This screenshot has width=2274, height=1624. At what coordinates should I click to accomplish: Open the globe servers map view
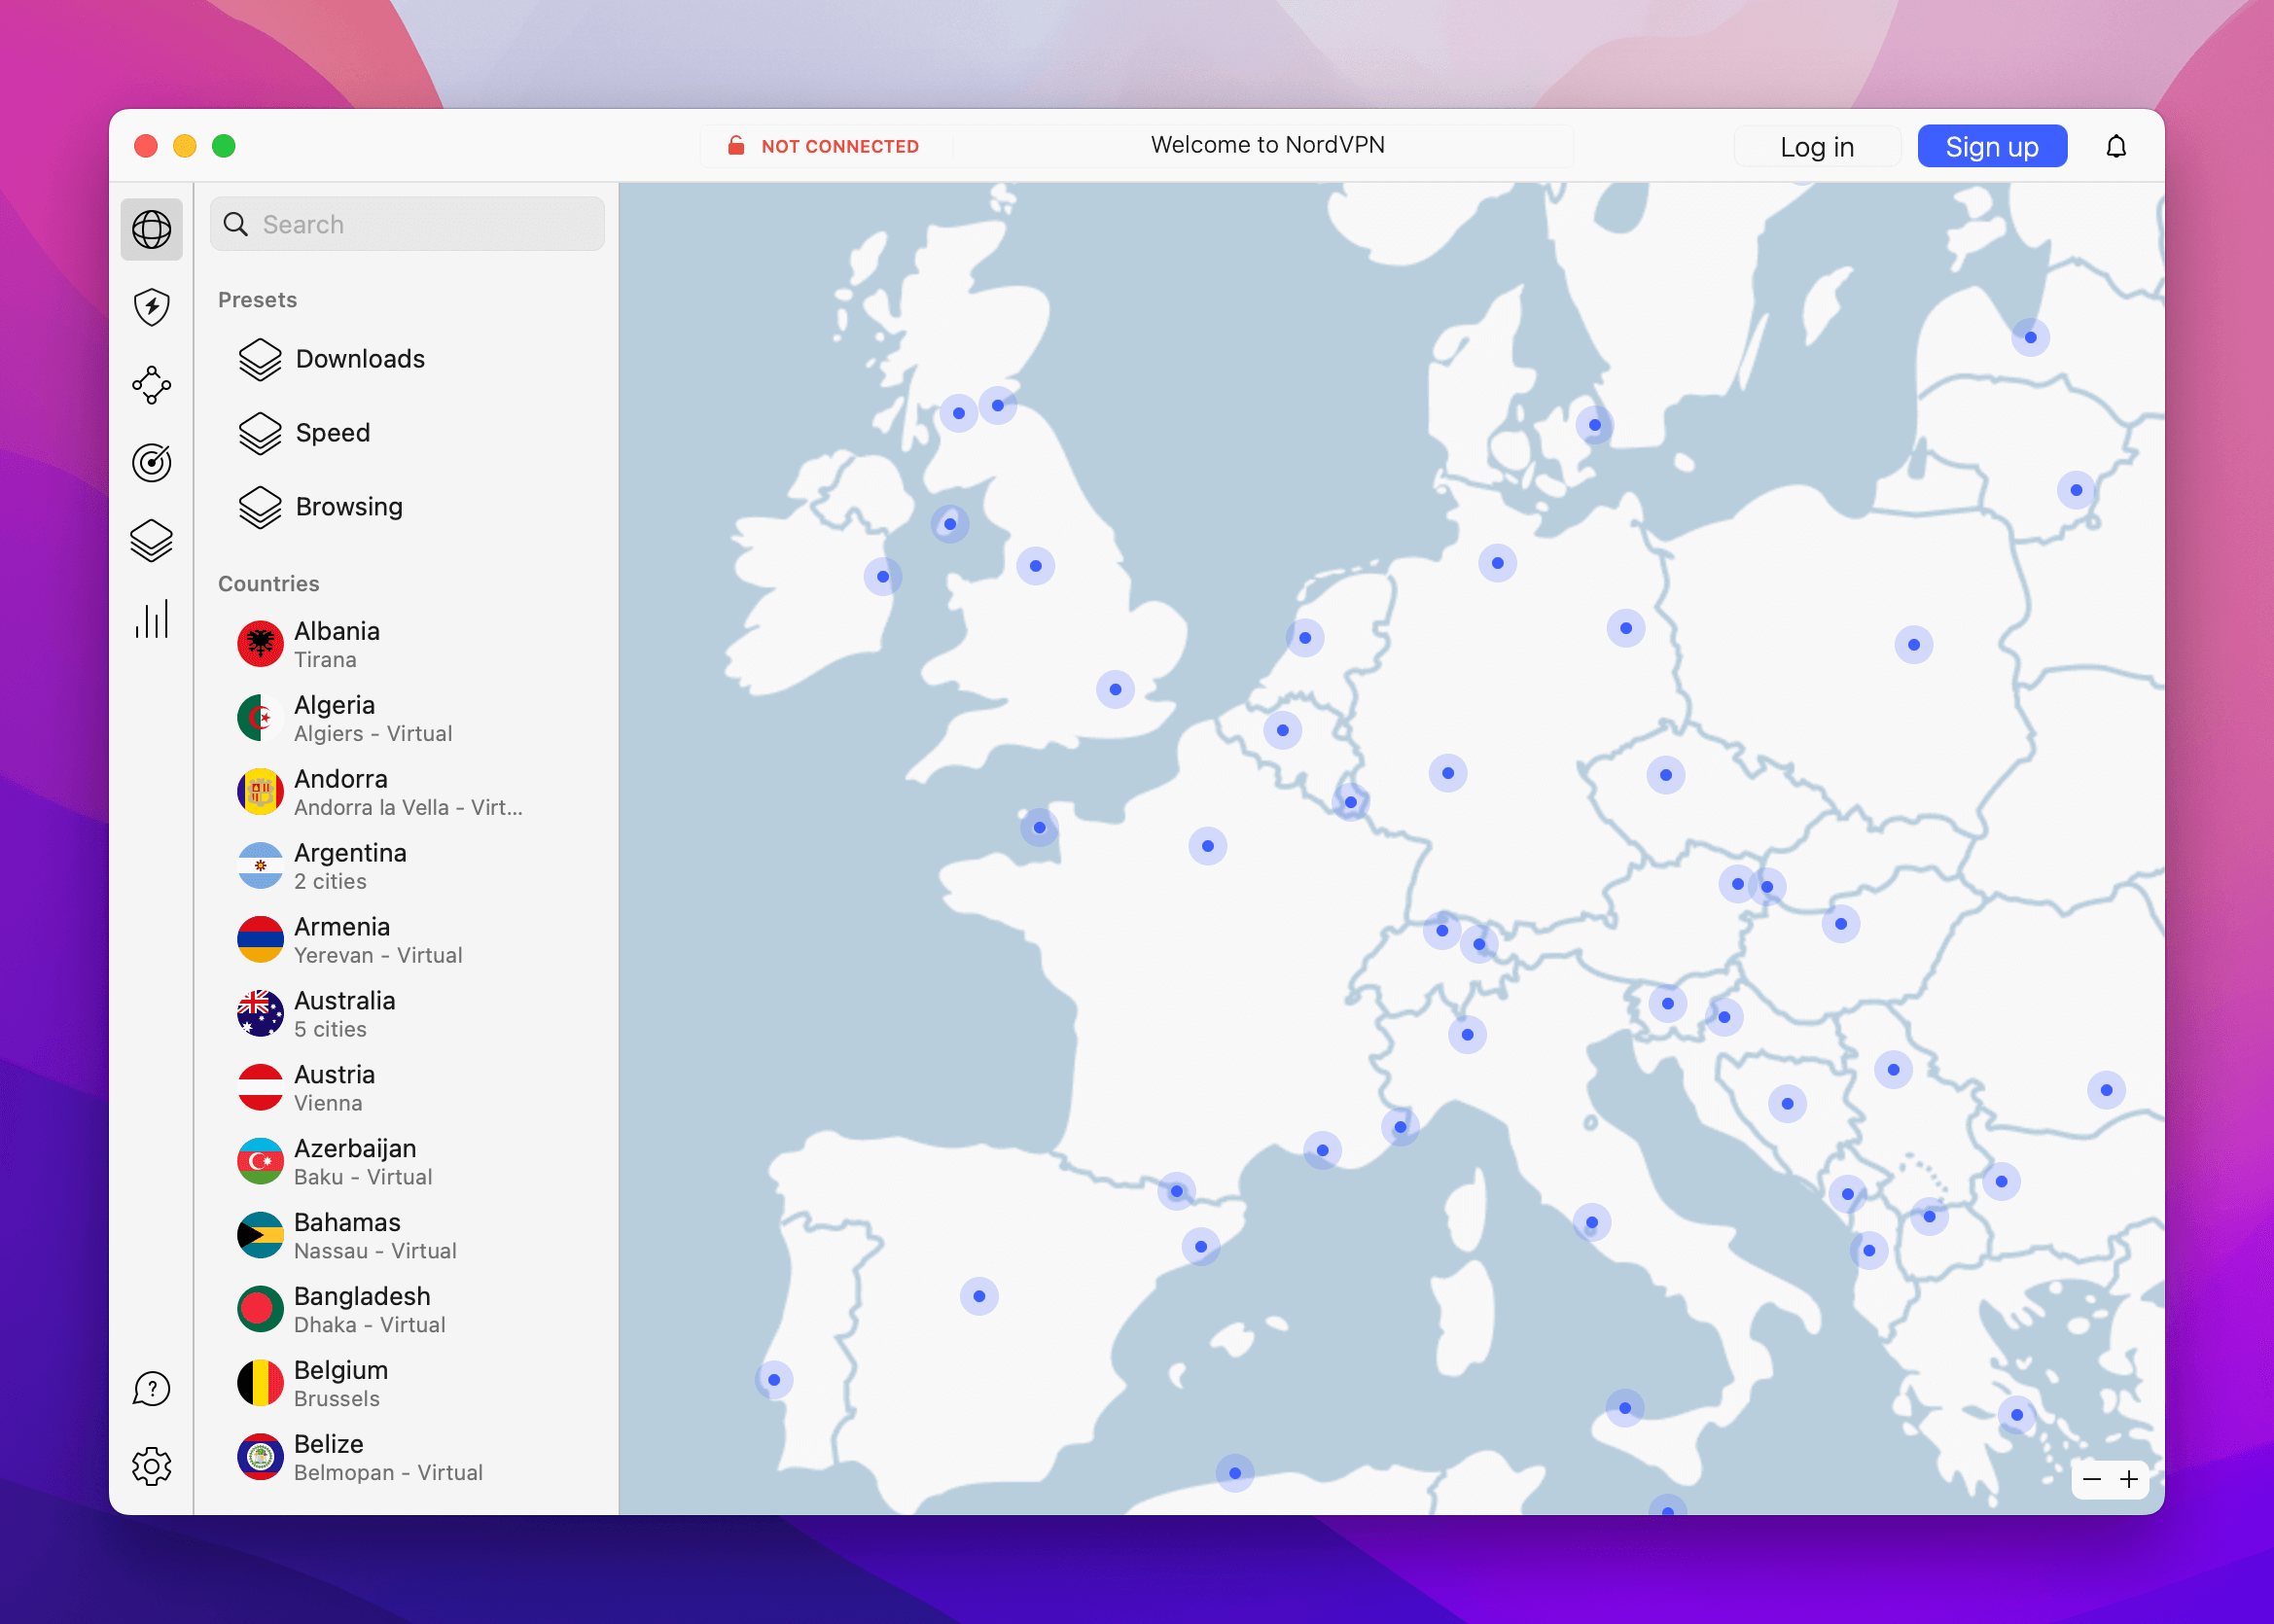tap(152, 230)
